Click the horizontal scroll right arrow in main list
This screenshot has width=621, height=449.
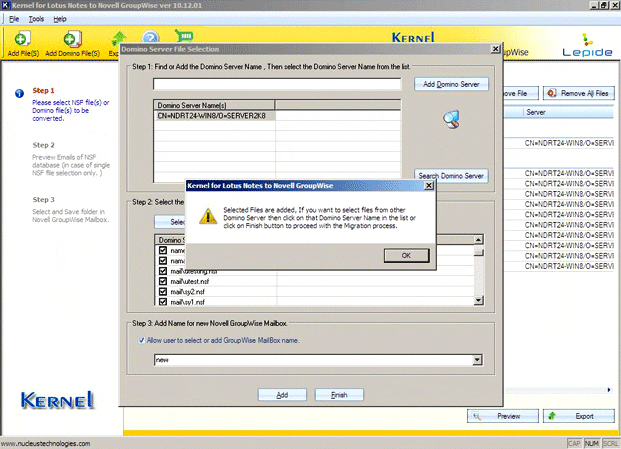609,390
